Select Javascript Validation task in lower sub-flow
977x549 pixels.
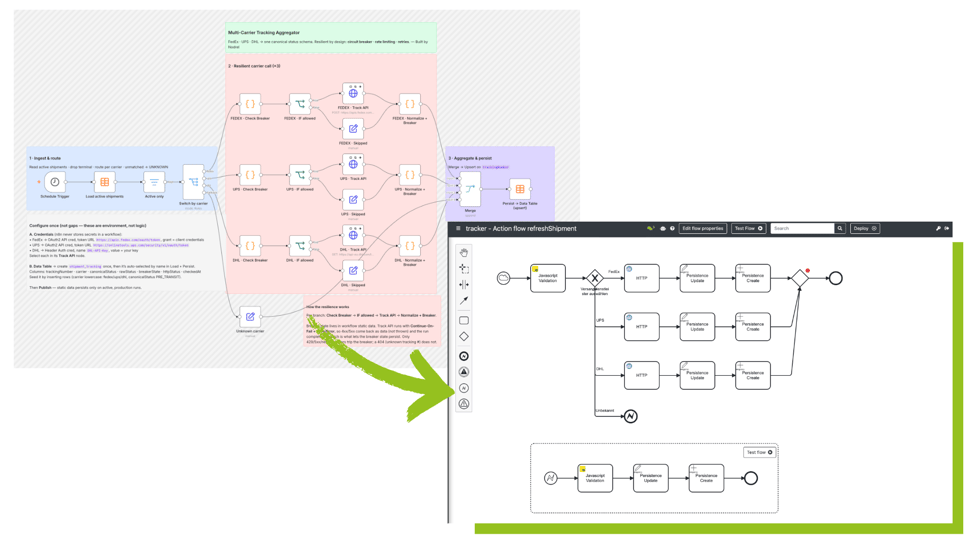(x=595, y=478)
